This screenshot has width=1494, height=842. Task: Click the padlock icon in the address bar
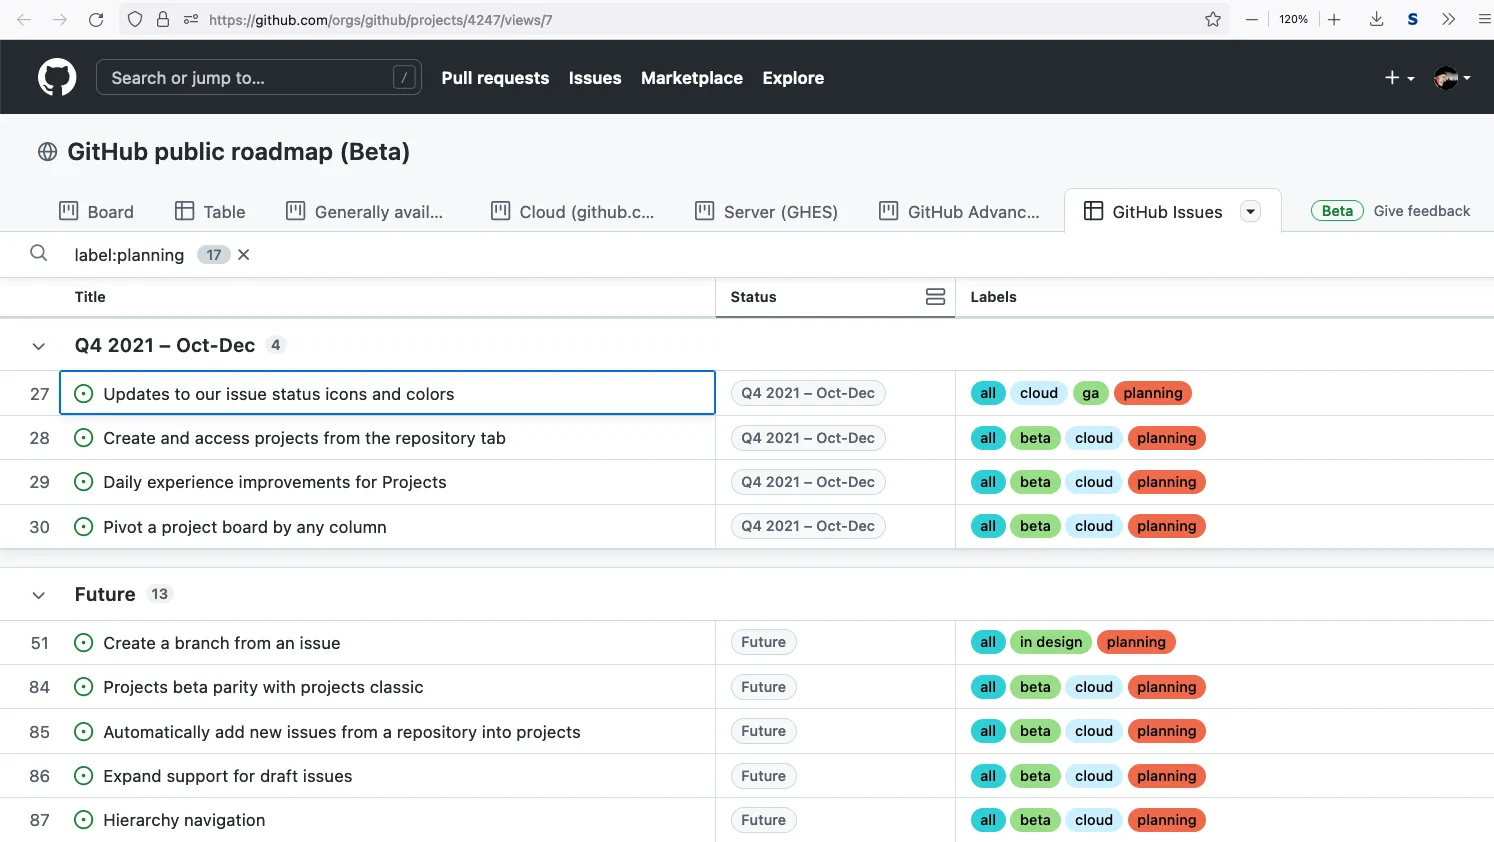tap(162, 19)
